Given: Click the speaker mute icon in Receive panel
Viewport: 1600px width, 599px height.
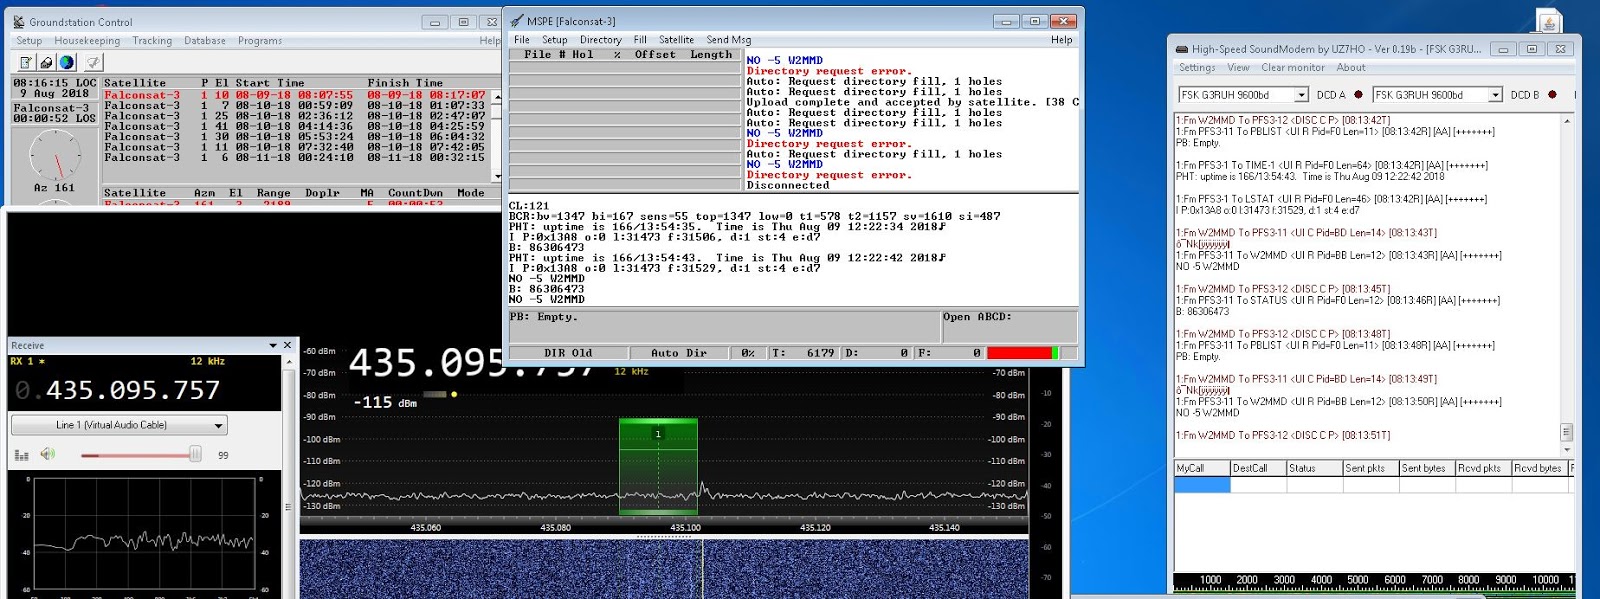Looking at the screenshot, I should [47, 454].
